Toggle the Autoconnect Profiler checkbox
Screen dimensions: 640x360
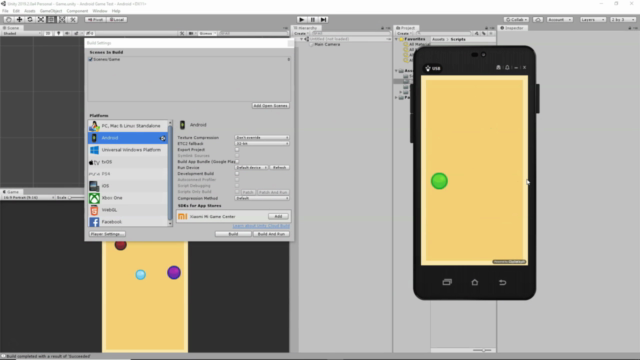[237, 180]
